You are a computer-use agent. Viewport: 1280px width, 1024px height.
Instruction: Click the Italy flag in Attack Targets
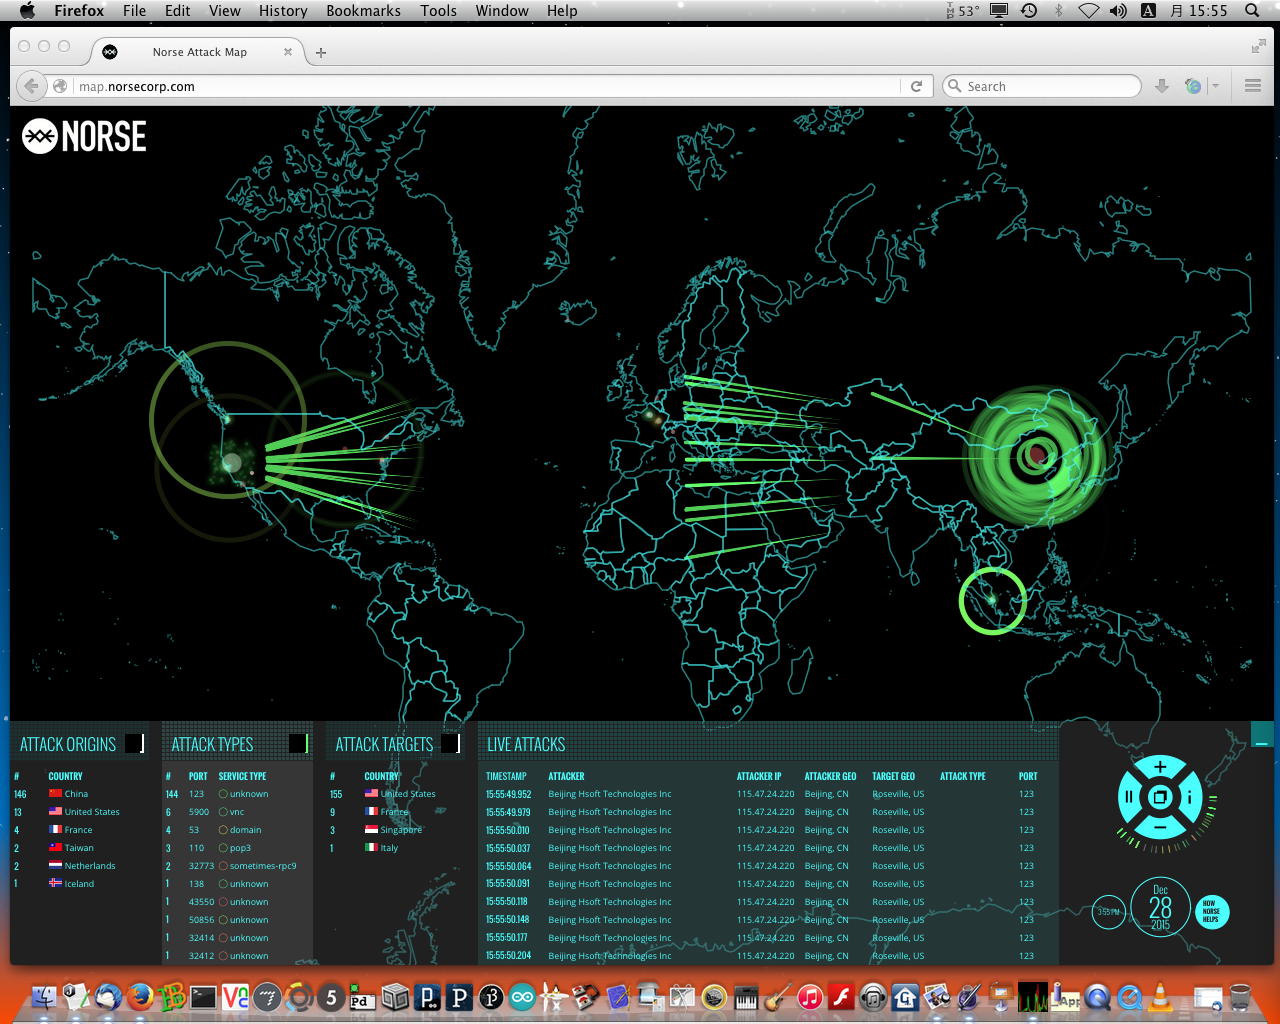[371, 847]
